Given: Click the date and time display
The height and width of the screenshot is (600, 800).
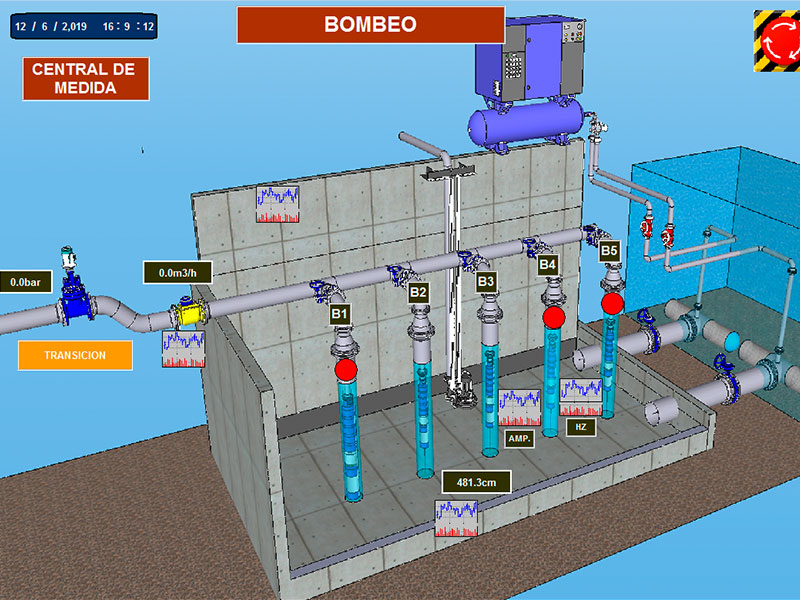Looking at the screenshot, I should click(84, 27).
